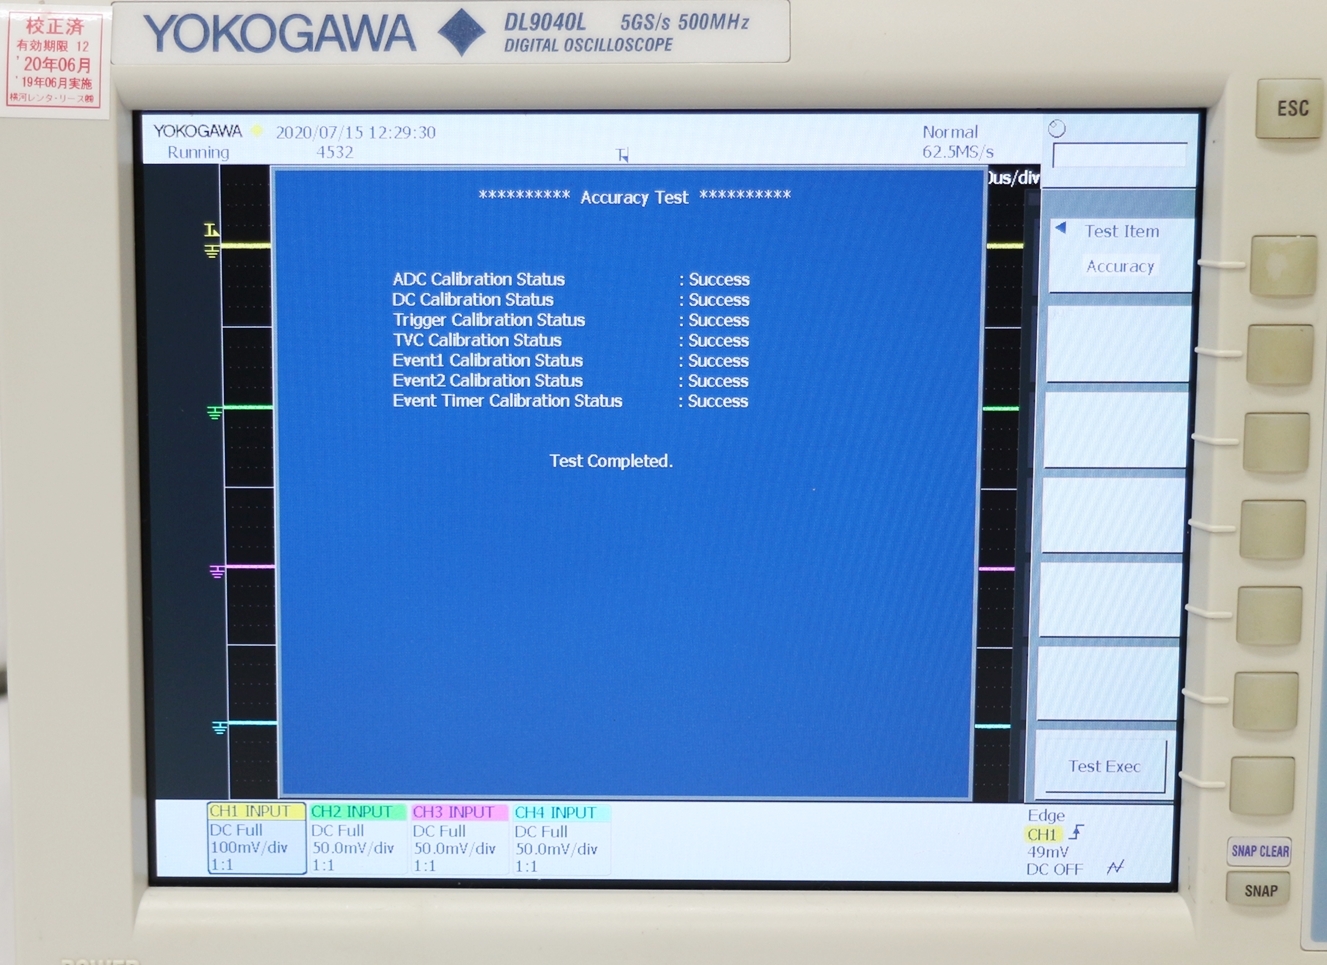This screenshot has height=965, width=1327.
Task: Click the yellow CH1 ground marker icon
Action: click(x=212, y=251)
